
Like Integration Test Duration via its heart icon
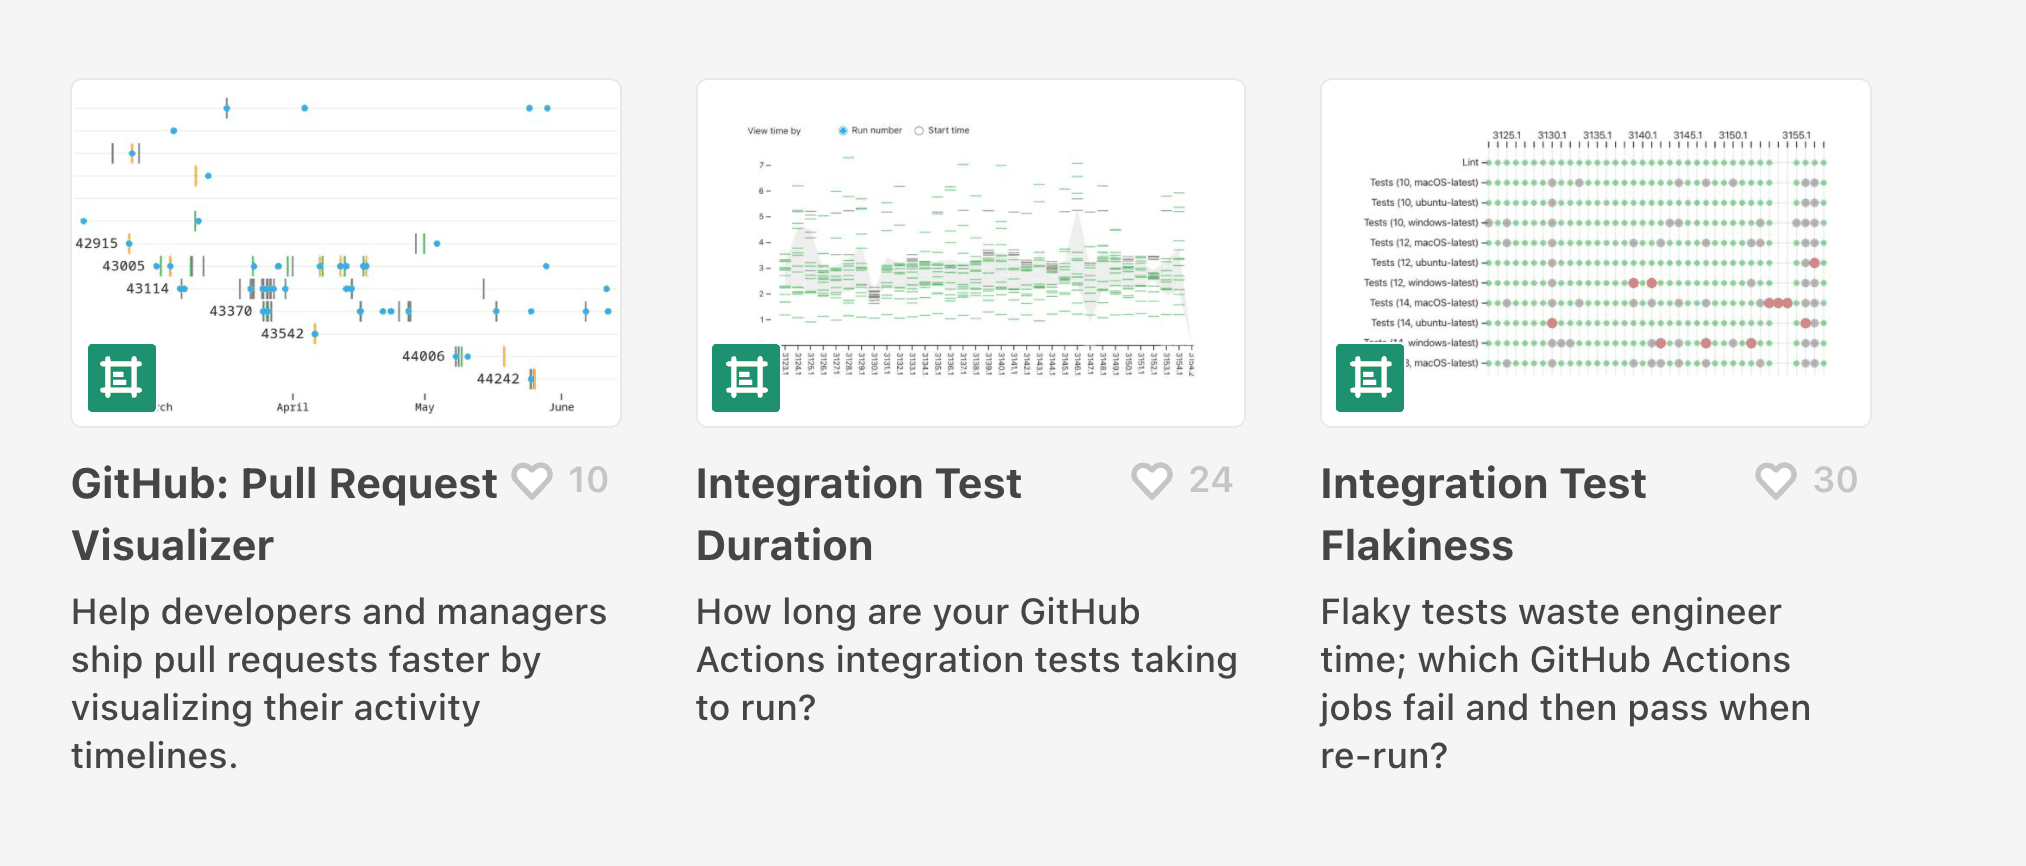[x=1152, y=481]
